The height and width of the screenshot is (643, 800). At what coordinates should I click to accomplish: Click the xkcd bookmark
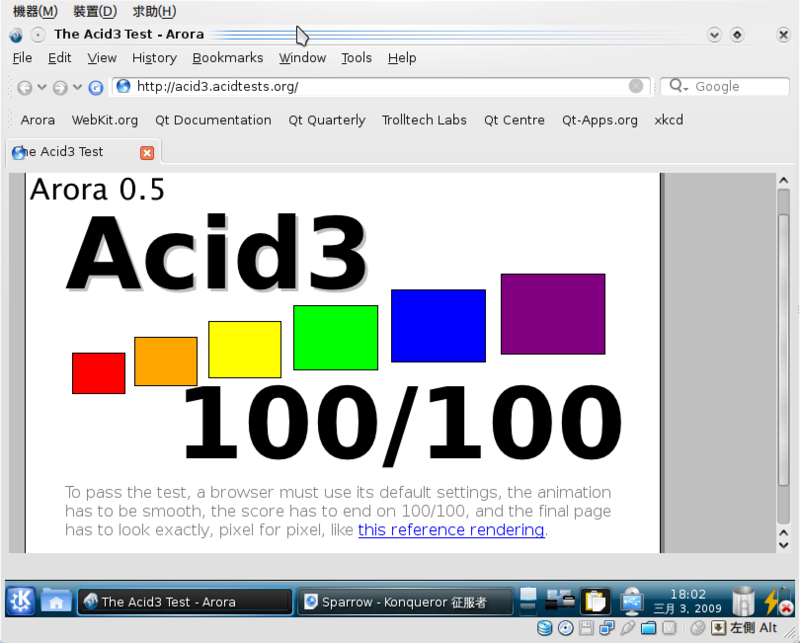[668, 120]
